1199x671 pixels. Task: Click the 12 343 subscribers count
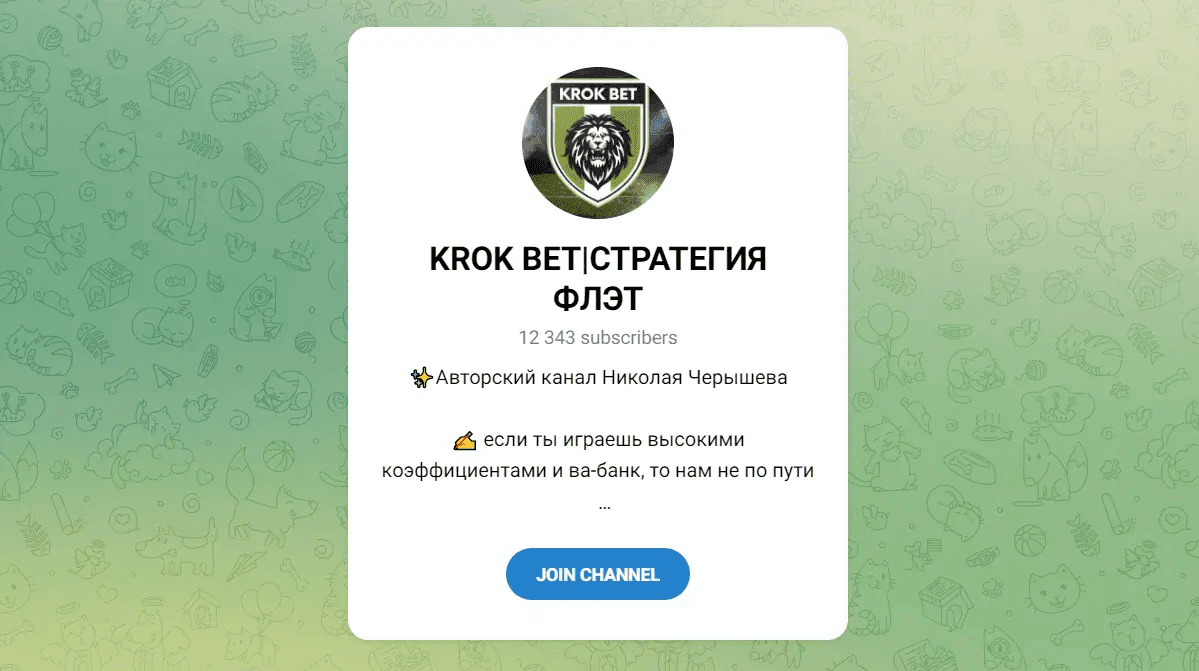pos(598,338)
